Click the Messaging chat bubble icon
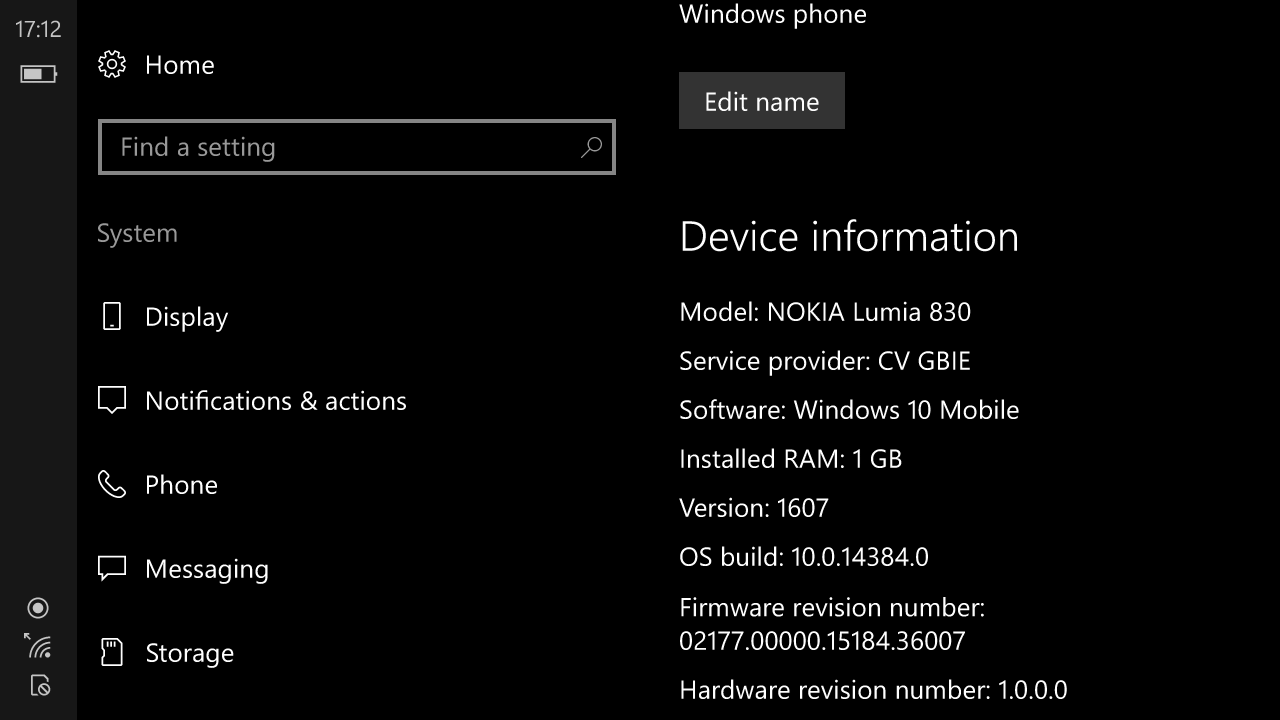Screen dimensions: 1280x720 click(x=111, y=569)
